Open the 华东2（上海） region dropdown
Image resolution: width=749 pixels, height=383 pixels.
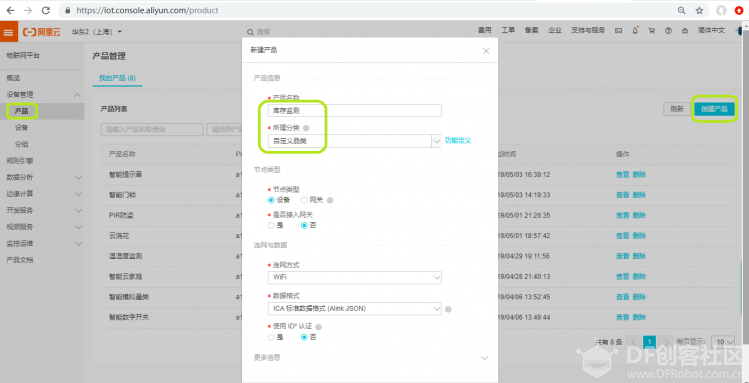pos(97,32)
